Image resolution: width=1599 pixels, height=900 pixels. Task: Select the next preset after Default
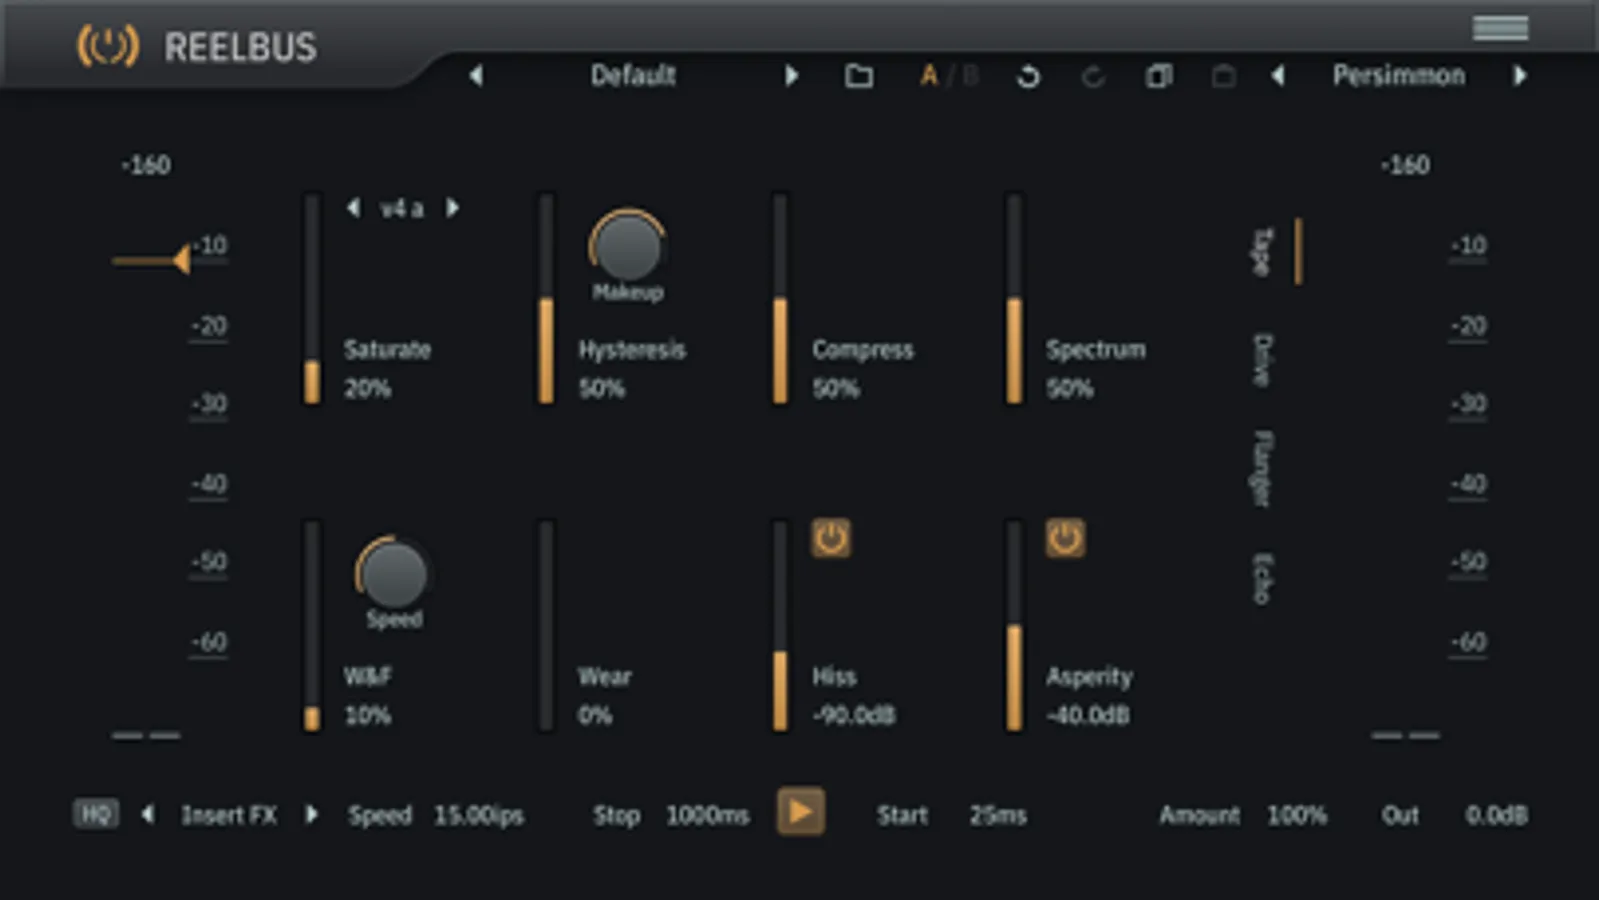(791, 75)
